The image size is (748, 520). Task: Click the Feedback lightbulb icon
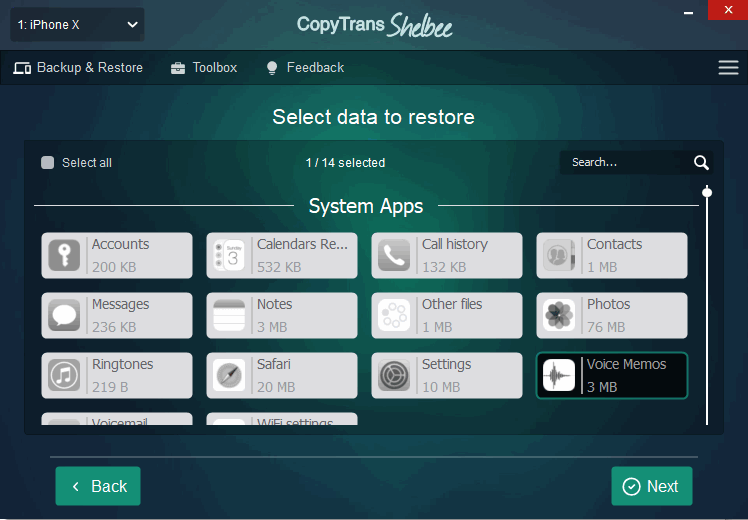pos(272,68)
